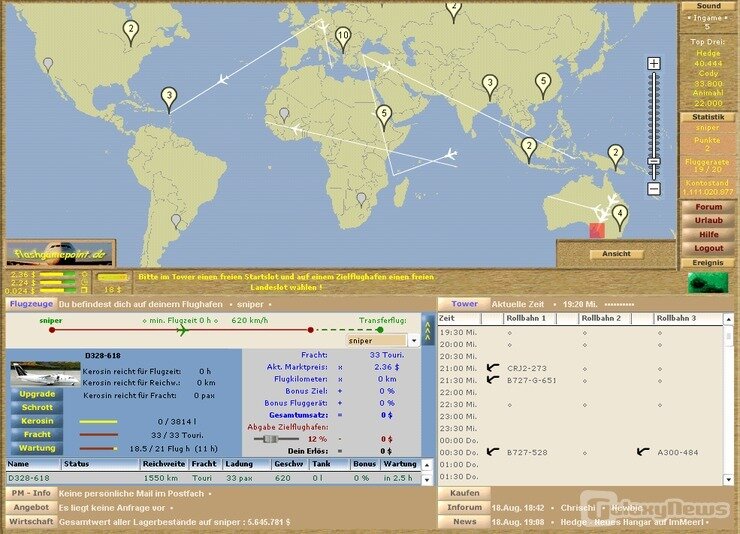Click the Ansicht button below the map

coord(616,254)
